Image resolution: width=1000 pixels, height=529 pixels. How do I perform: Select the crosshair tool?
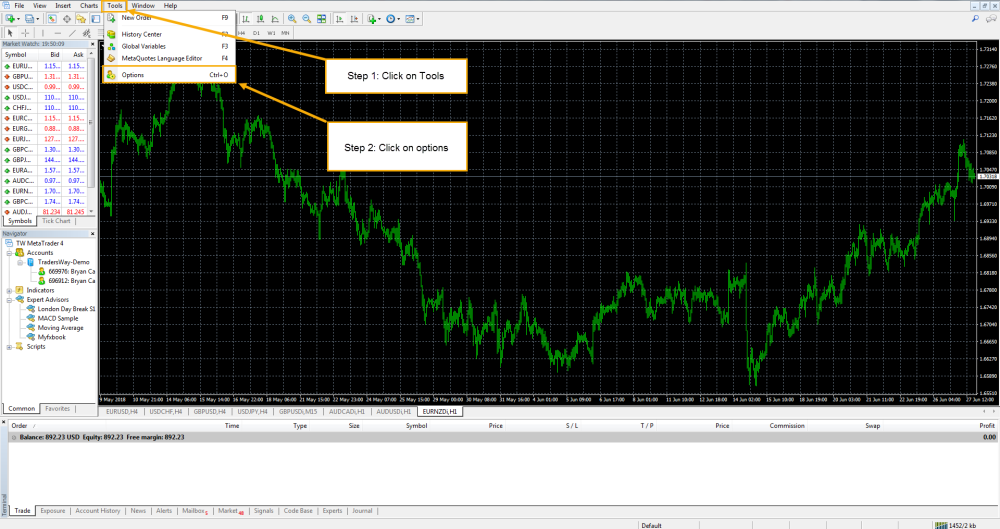(25, 33)
